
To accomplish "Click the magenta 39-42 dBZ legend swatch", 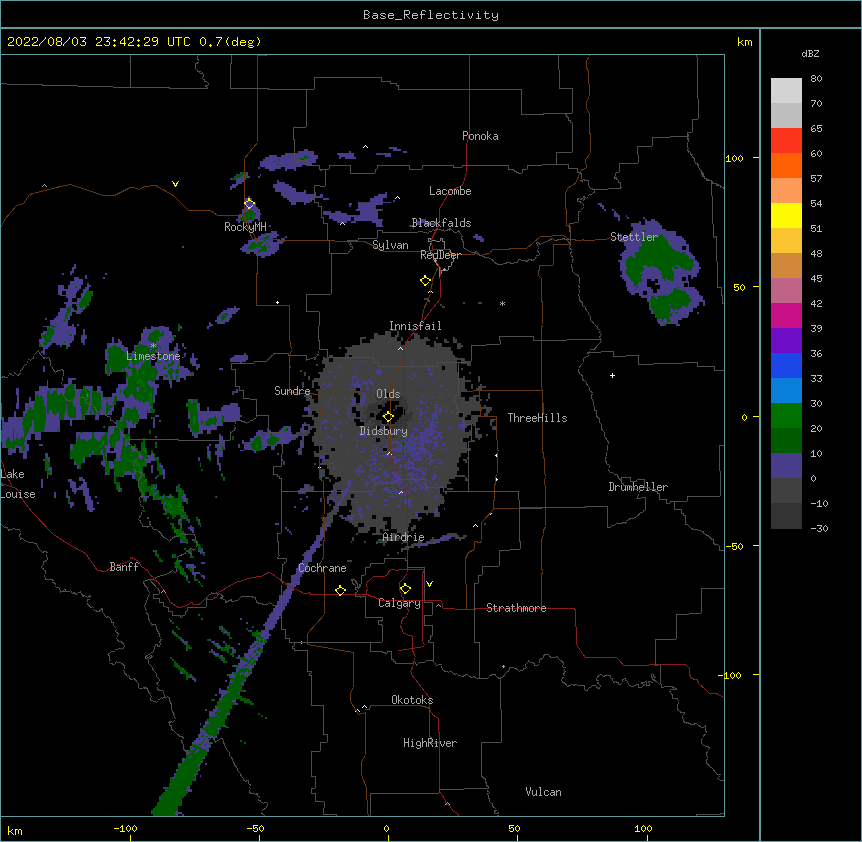I will pos(786,315).
